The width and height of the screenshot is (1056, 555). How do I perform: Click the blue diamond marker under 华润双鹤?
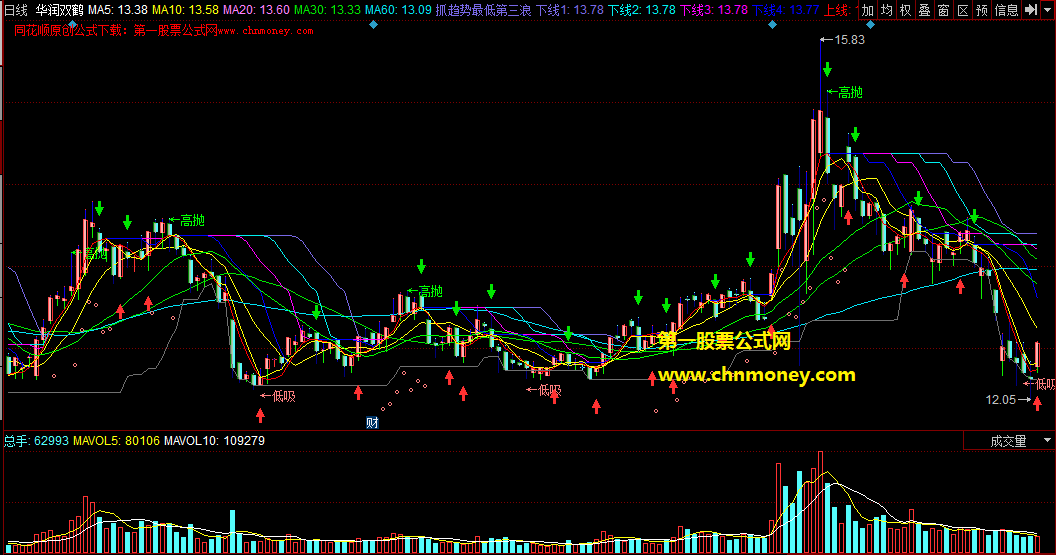[73, 24]
